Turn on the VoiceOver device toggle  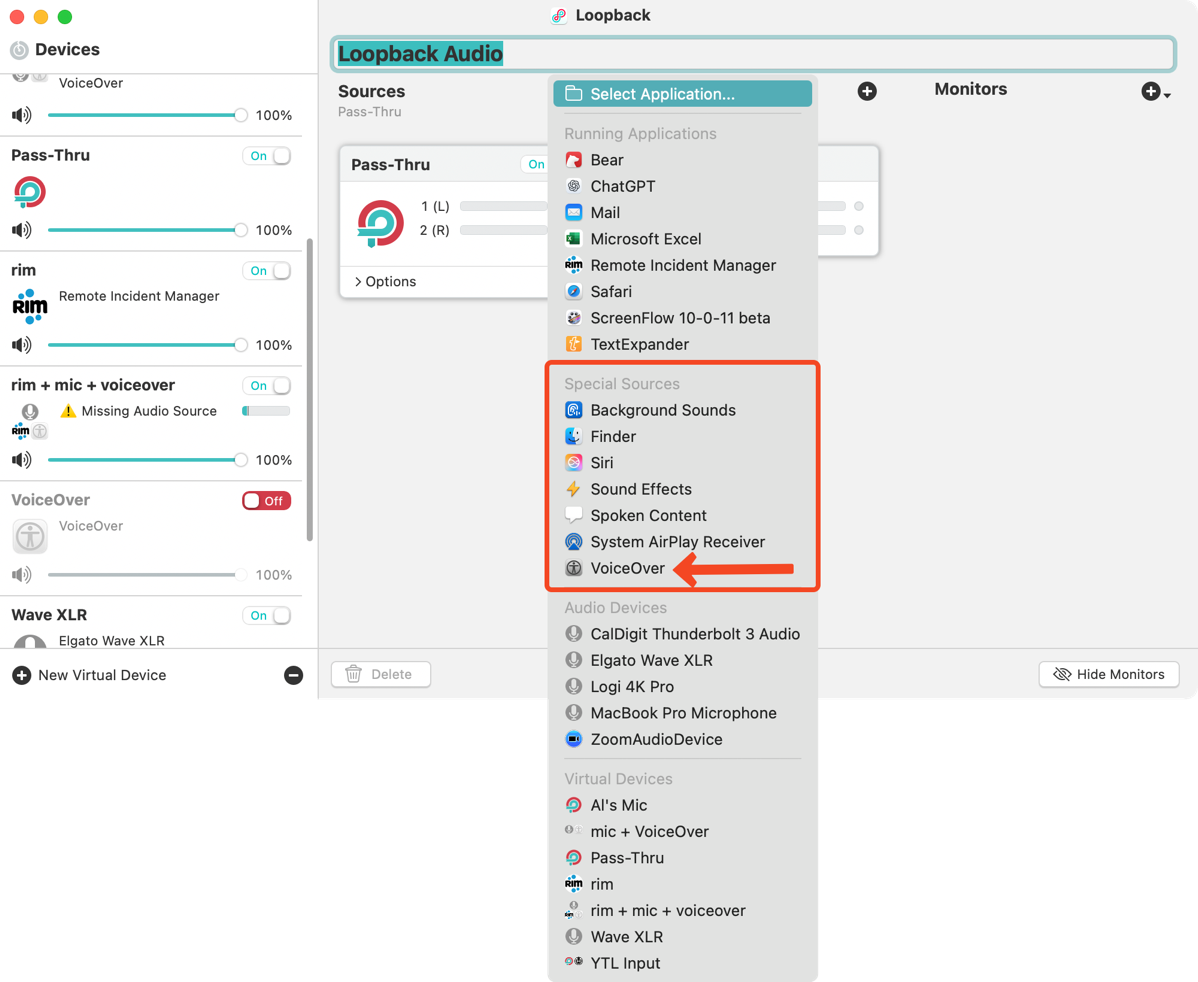pyautogui.click(x=266, y=501)
